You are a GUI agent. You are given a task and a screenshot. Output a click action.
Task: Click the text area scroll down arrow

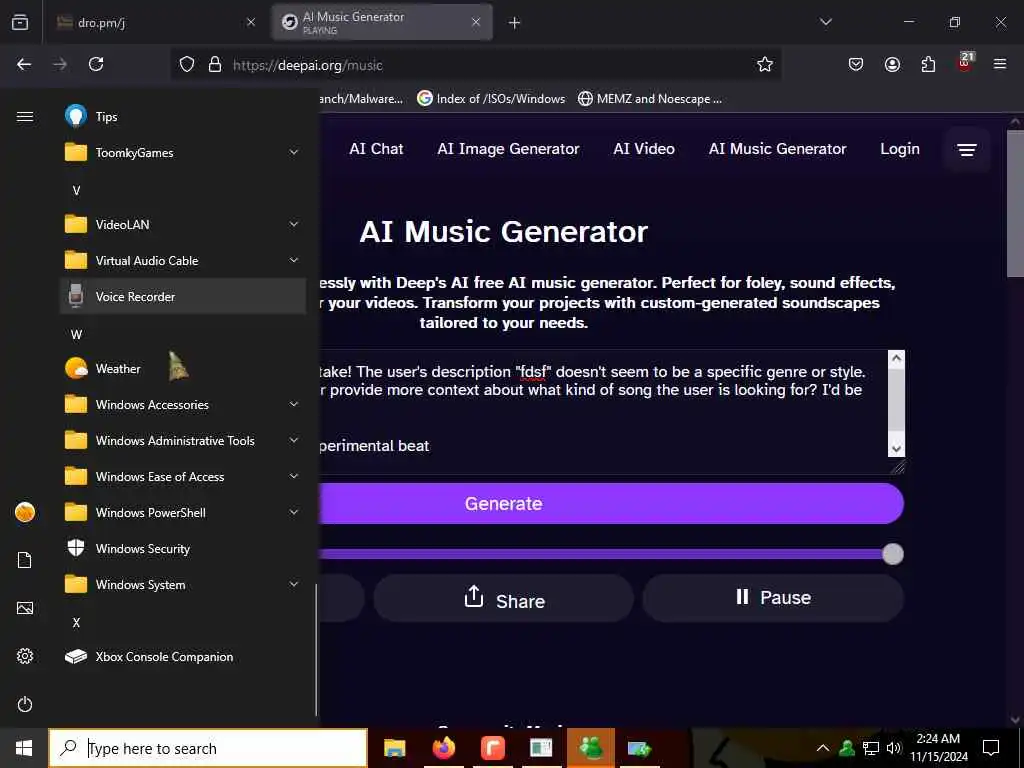(x=897, y=449)
